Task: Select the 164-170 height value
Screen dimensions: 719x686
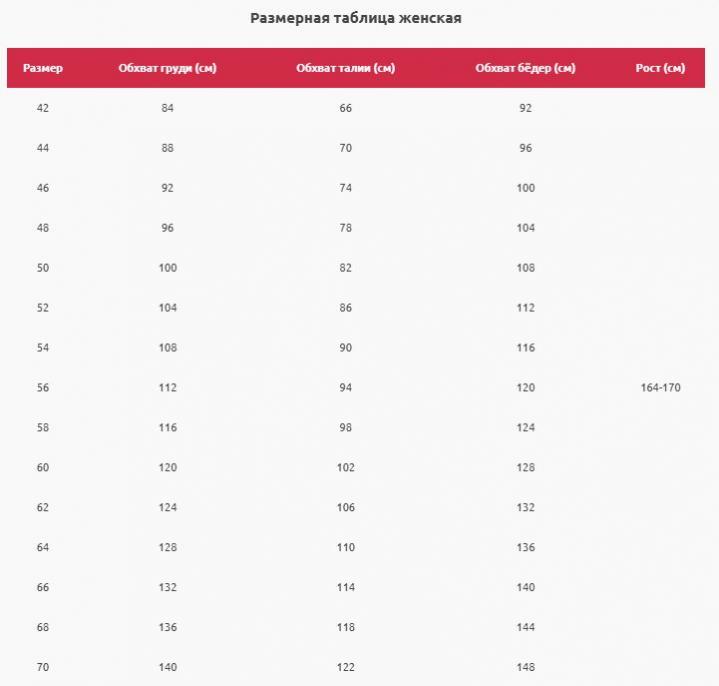Action: click(660, 388)
